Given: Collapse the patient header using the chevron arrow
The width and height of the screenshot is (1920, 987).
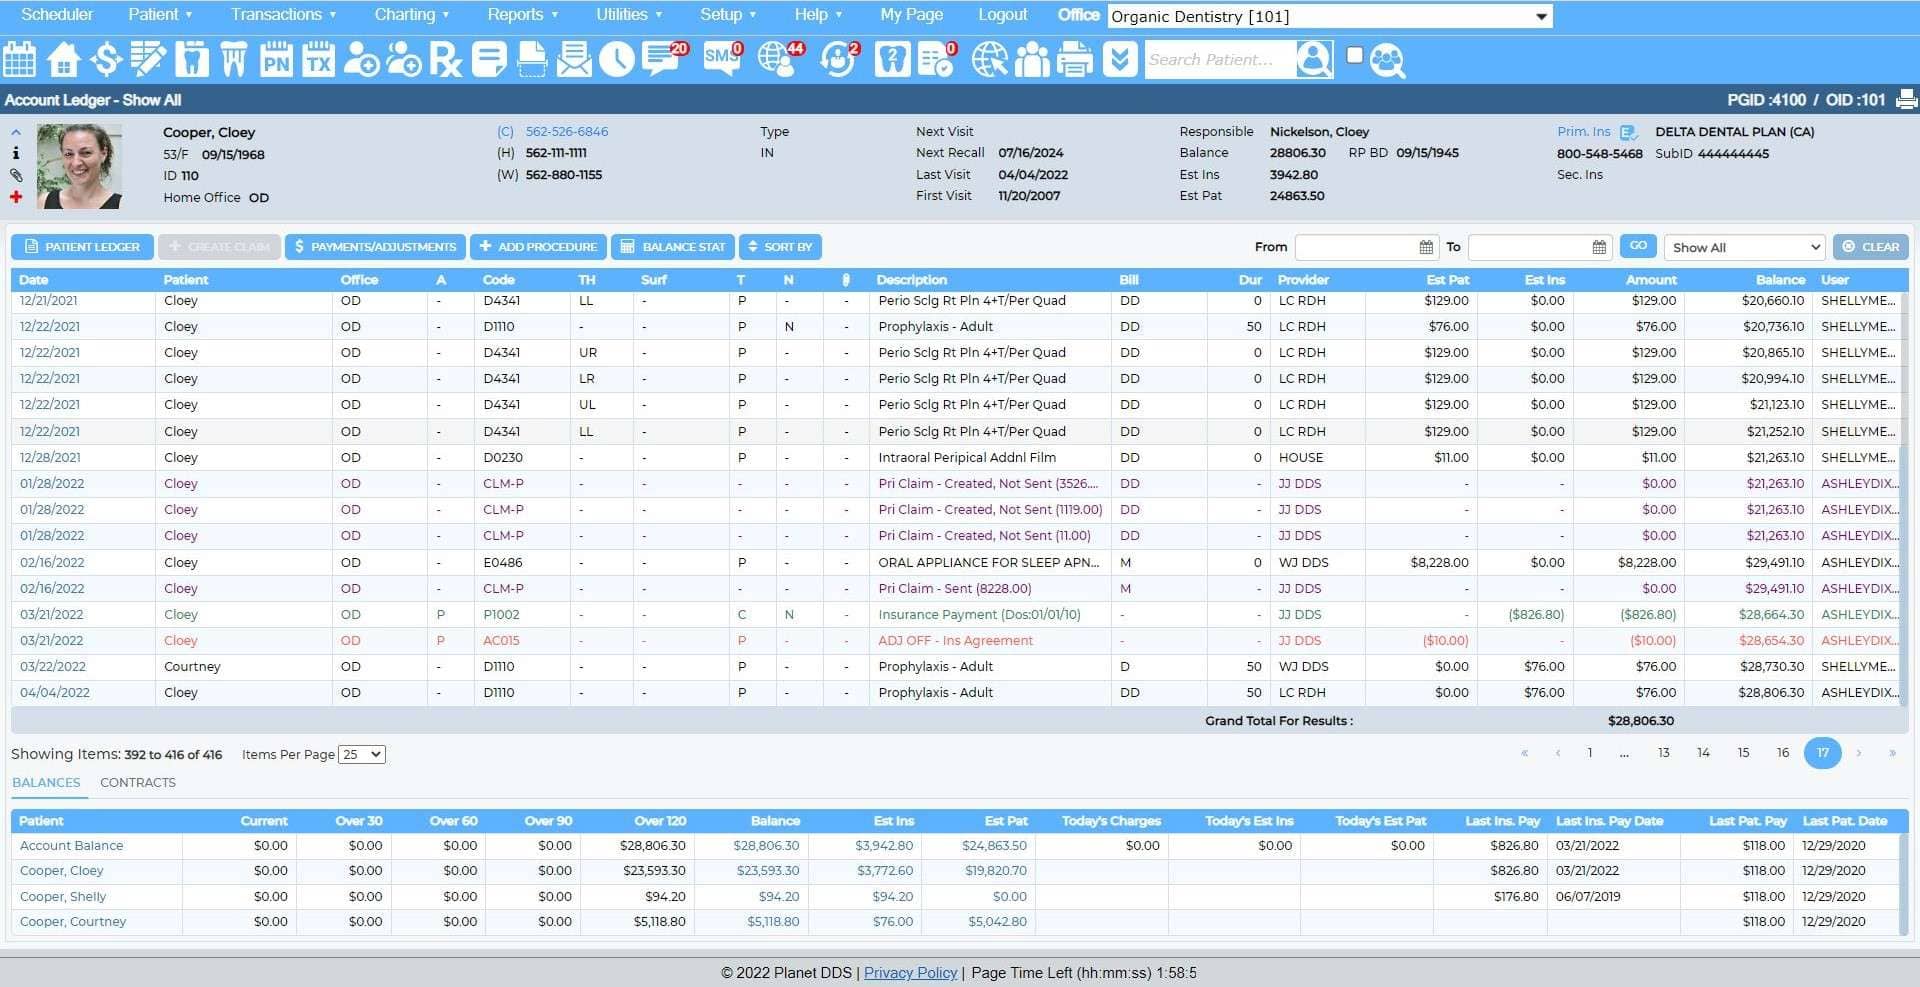Looking at the screenshot, I should [14, 131].
